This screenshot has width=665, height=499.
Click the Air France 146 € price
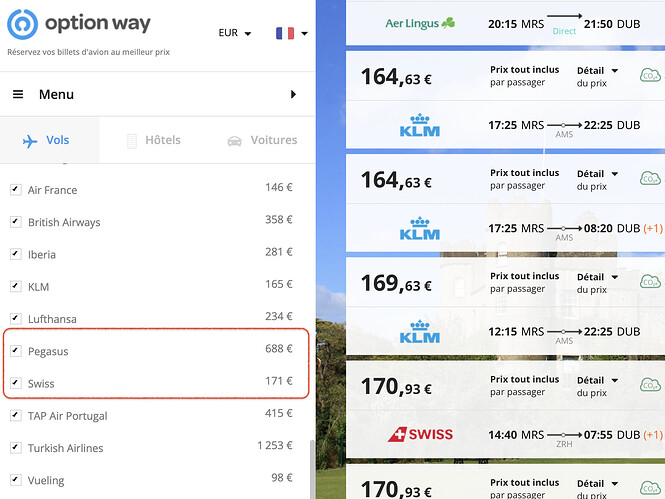click(x=279, y=187)
